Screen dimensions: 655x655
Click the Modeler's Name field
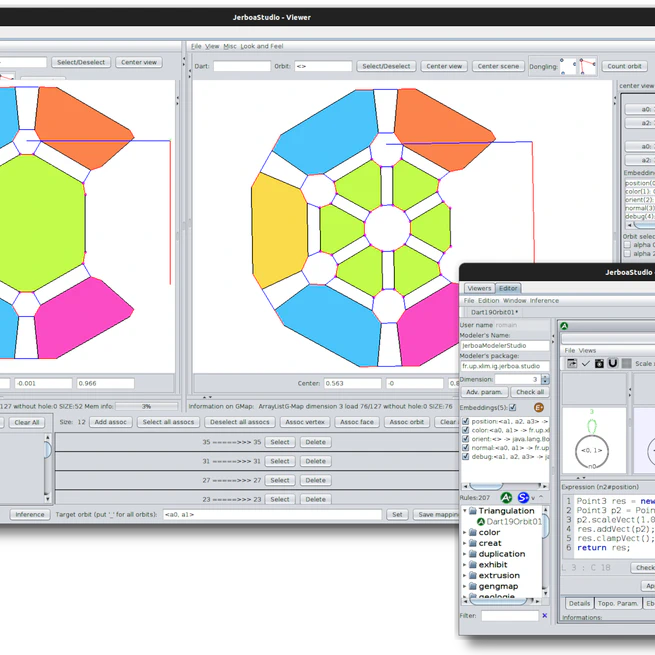[505, 345]
